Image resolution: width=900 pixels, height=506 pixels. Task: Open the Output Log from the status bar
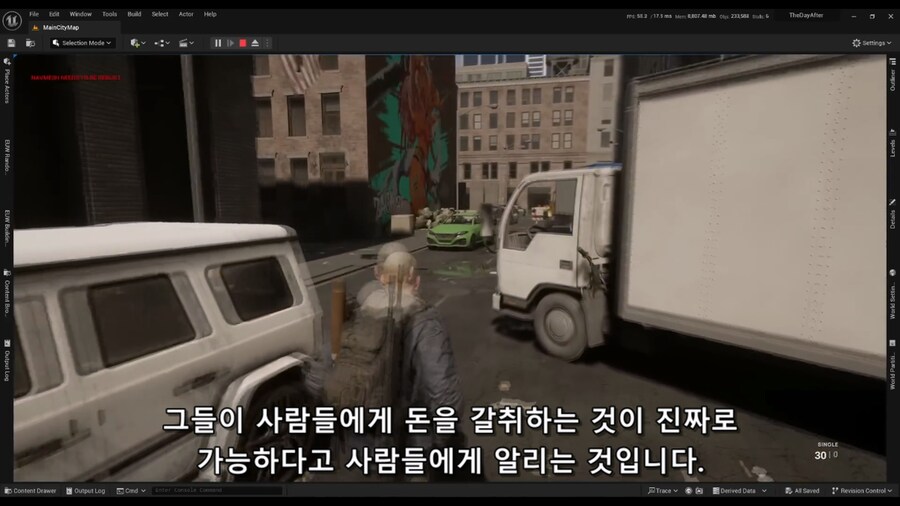pos(86,491)
